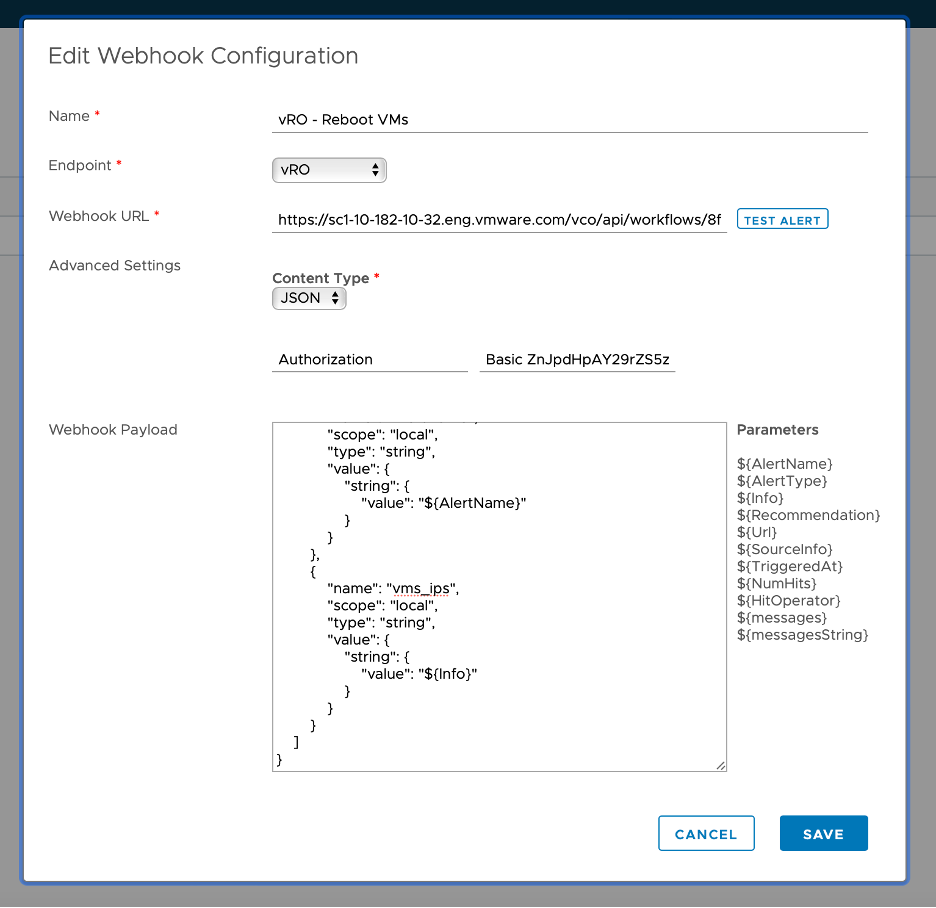Click the ${SourceInfo} parameter
Screen dimensions: 936x908
coord(785,549)
